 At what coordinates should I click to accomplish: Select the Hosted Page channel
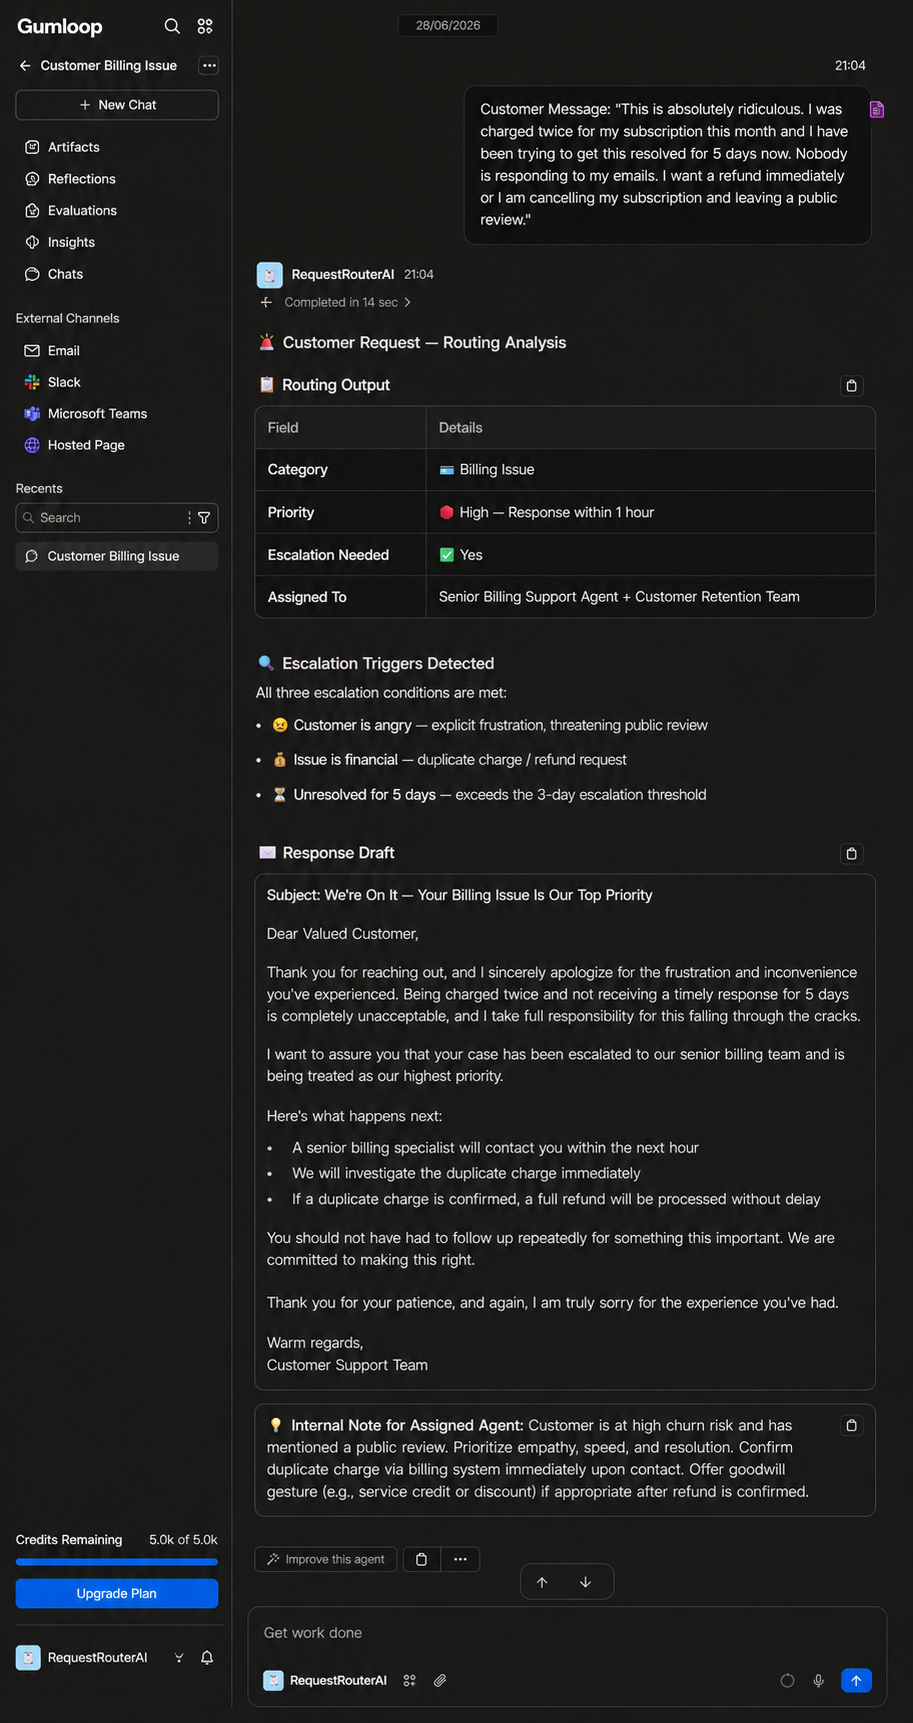tap(75, 445)
